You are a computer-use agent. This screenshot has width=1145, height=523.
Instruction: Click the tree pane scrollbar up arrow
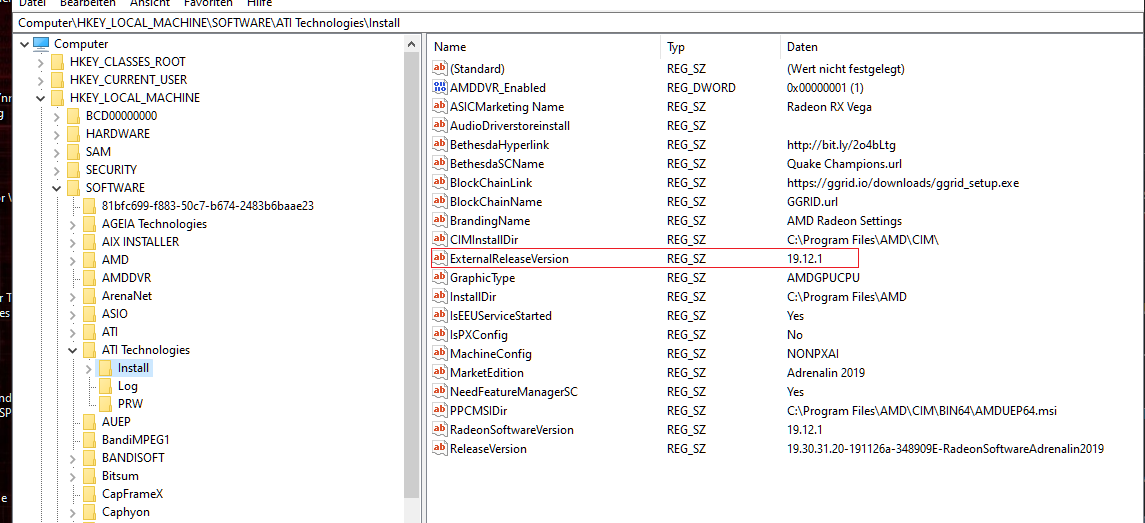pyautogui.click(x=412, y=45)
